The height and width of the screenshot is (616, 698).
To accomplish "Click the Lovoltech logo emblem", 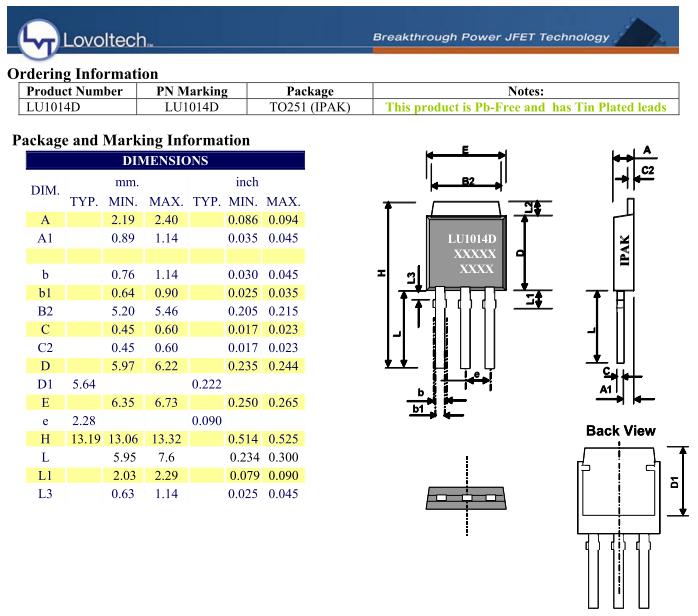I will (38, 39).
